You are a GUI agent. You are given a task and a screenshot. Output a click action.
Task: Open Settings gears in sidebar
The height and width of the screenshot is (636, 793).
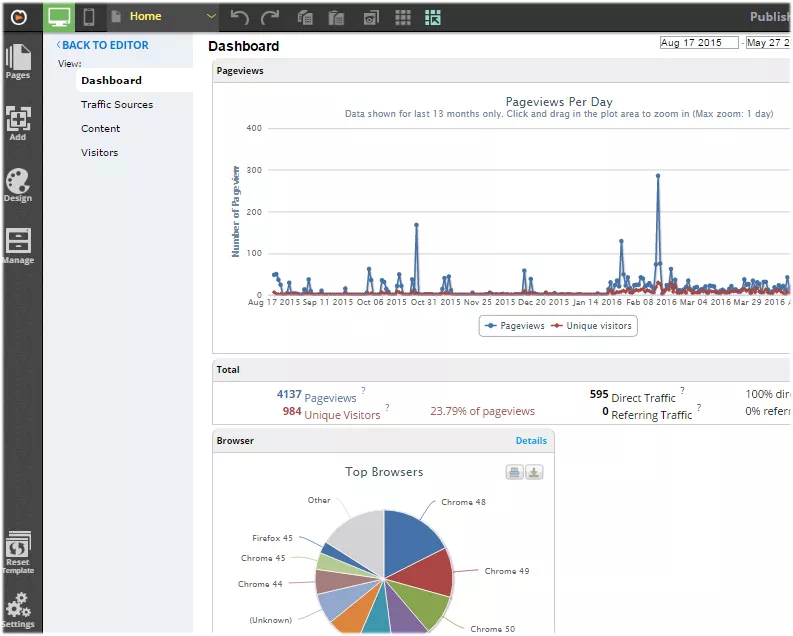(x=18, y=610)
